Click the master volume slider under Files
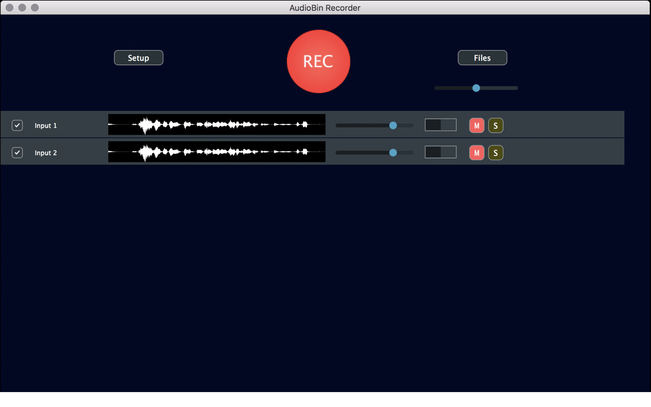The width and height of the screenshot is (651, 407). pos(476,88)
